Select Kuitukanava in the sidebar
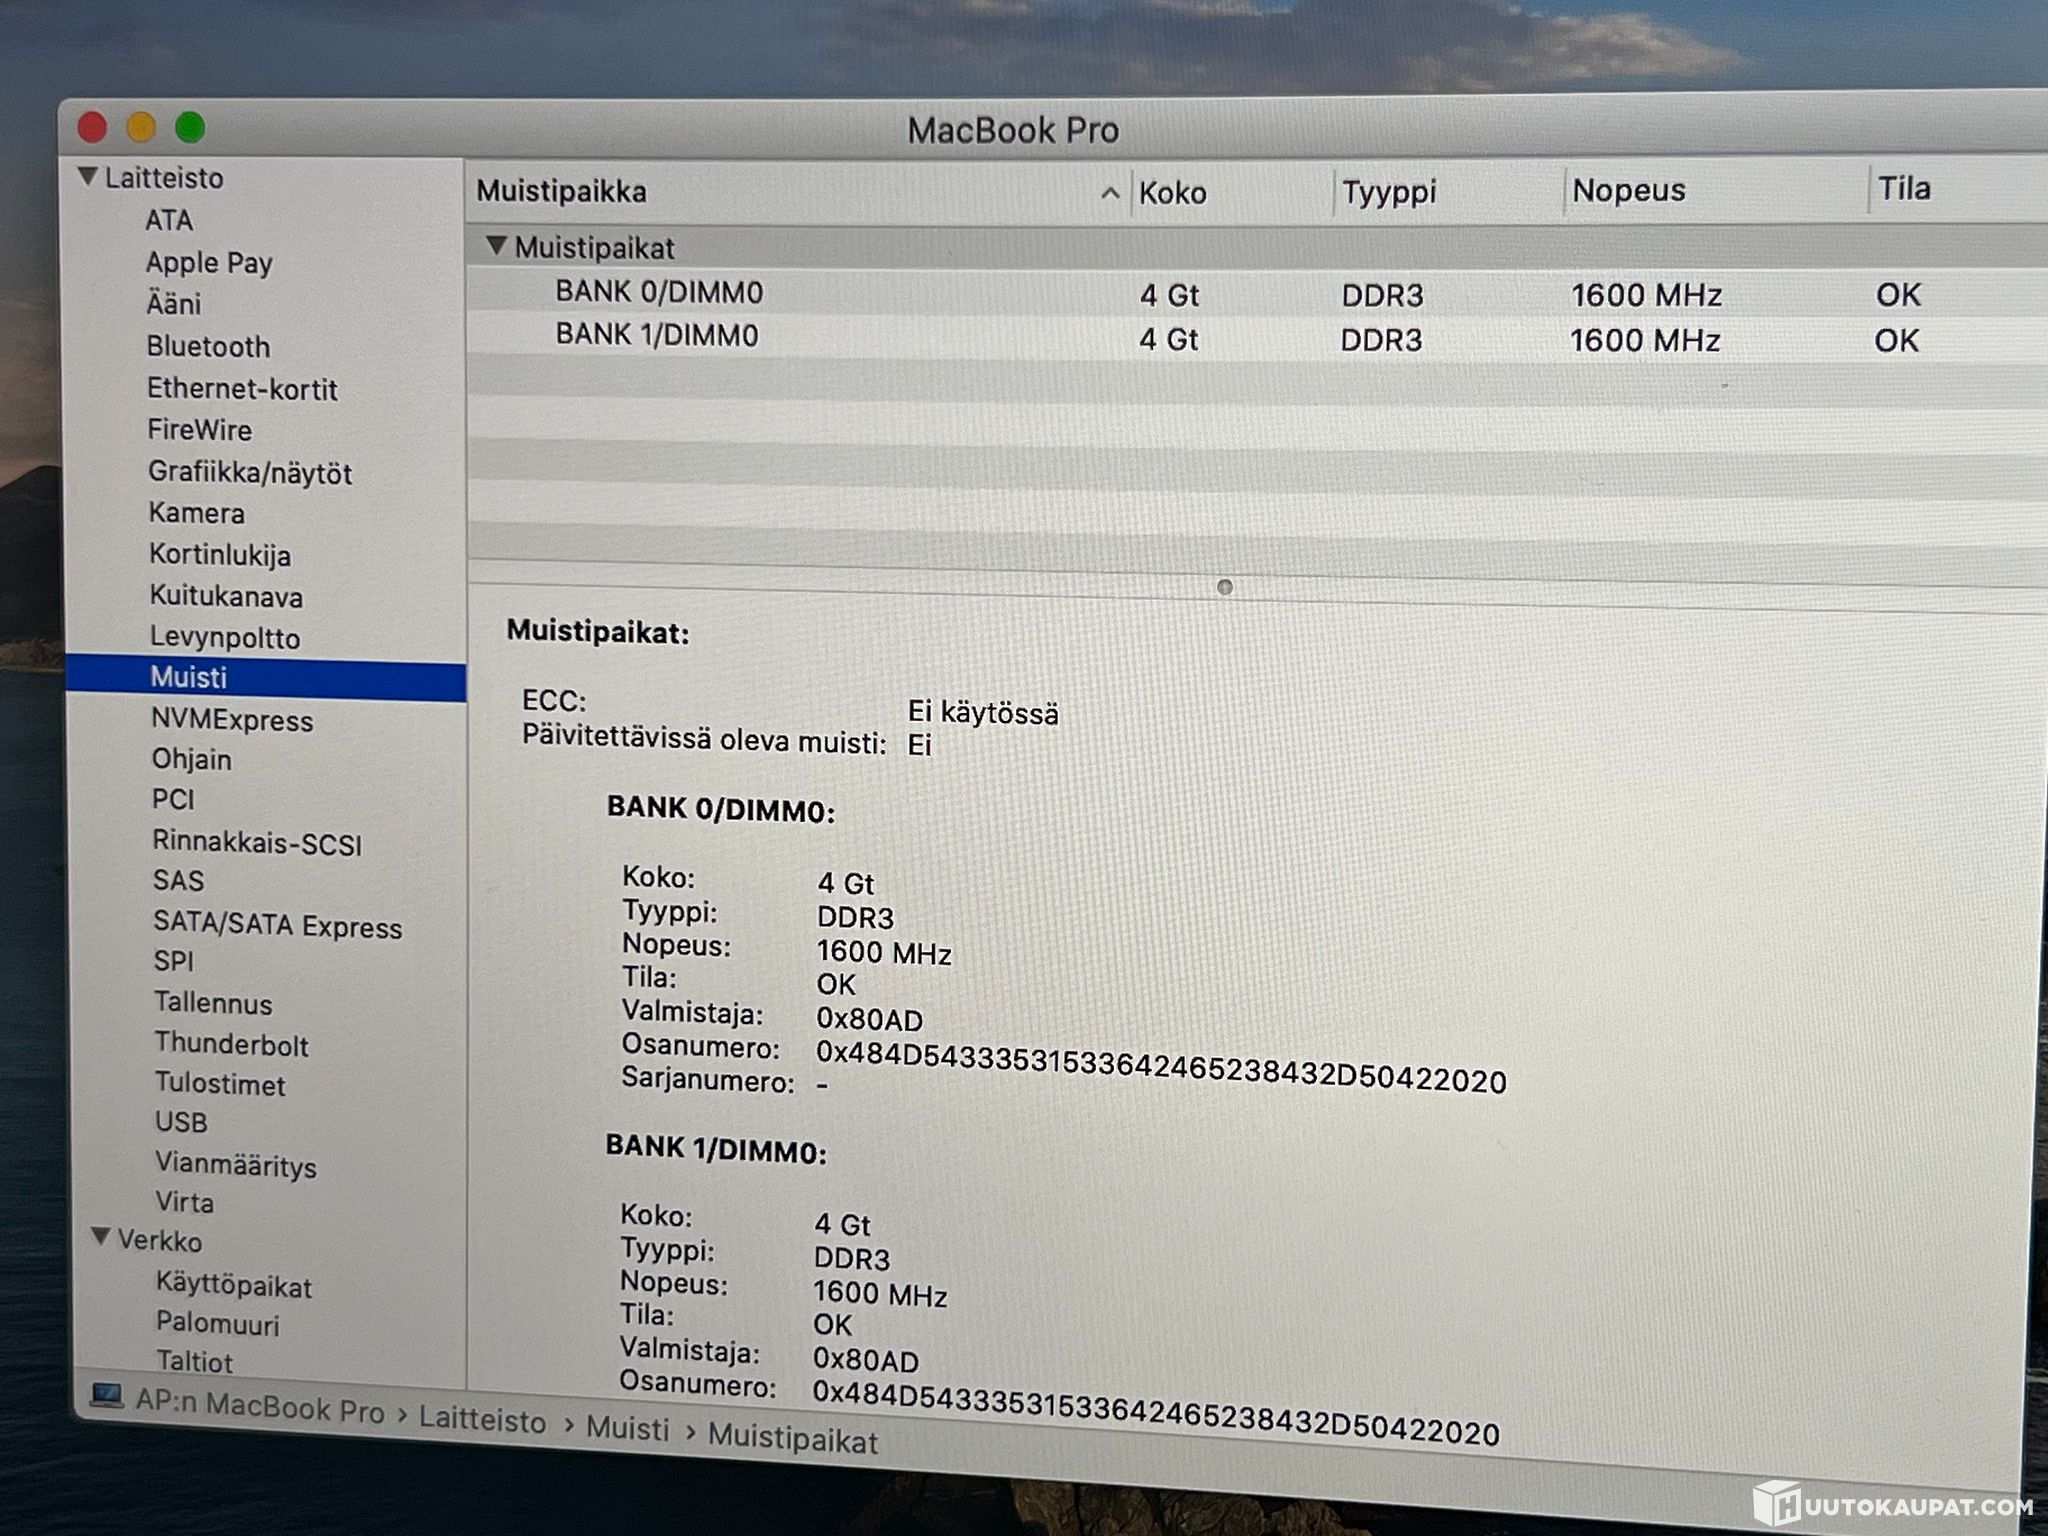 [226, 596]
